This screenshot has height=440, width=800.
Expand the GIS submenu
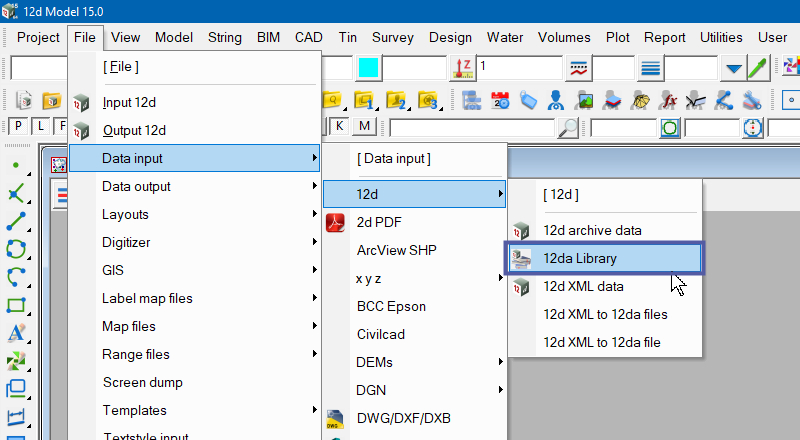pyautogui.click(x=194, y=271)
